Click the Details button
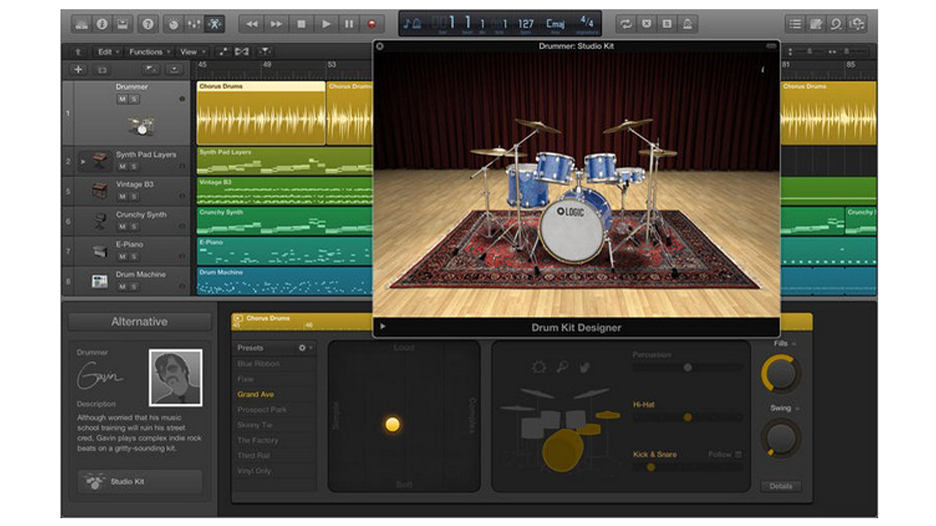This screenshot has width=936, height=526. point(779,486)
